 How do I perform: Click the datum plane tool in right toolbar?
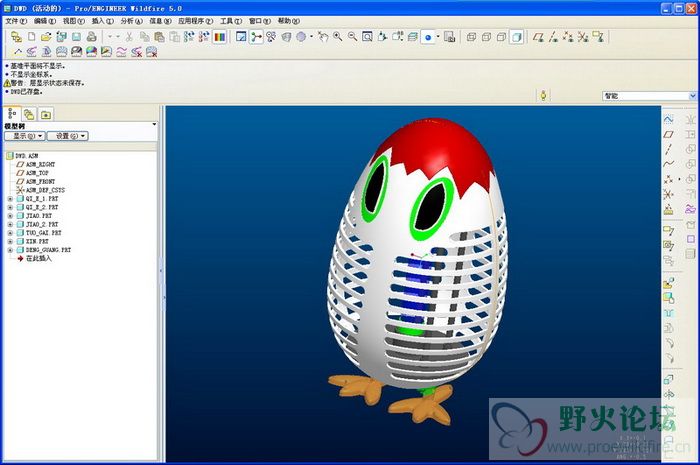(x=668, y=134)
